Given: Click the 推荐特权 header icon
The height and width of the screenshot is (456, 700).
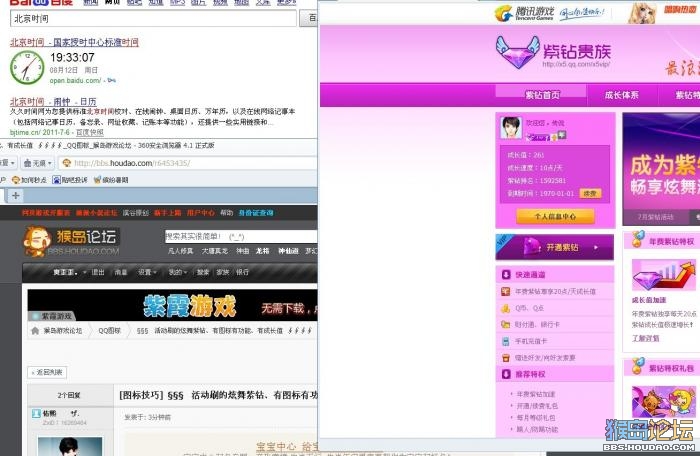Looking at the screenshot, I should click(x=506, y=374).
